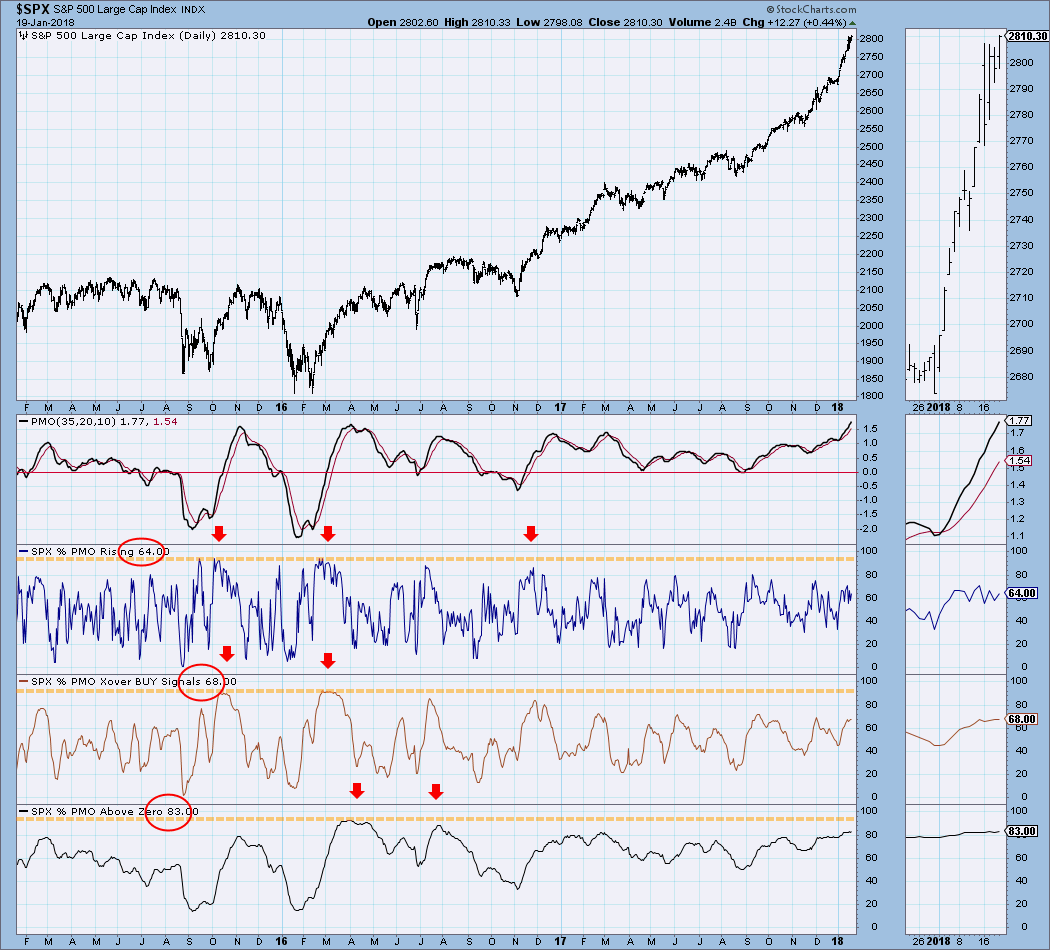Click the 2810.30 last-price tag in zoom panel
This screenshot has width=1050, height=950.
[x=1028, y=36]
